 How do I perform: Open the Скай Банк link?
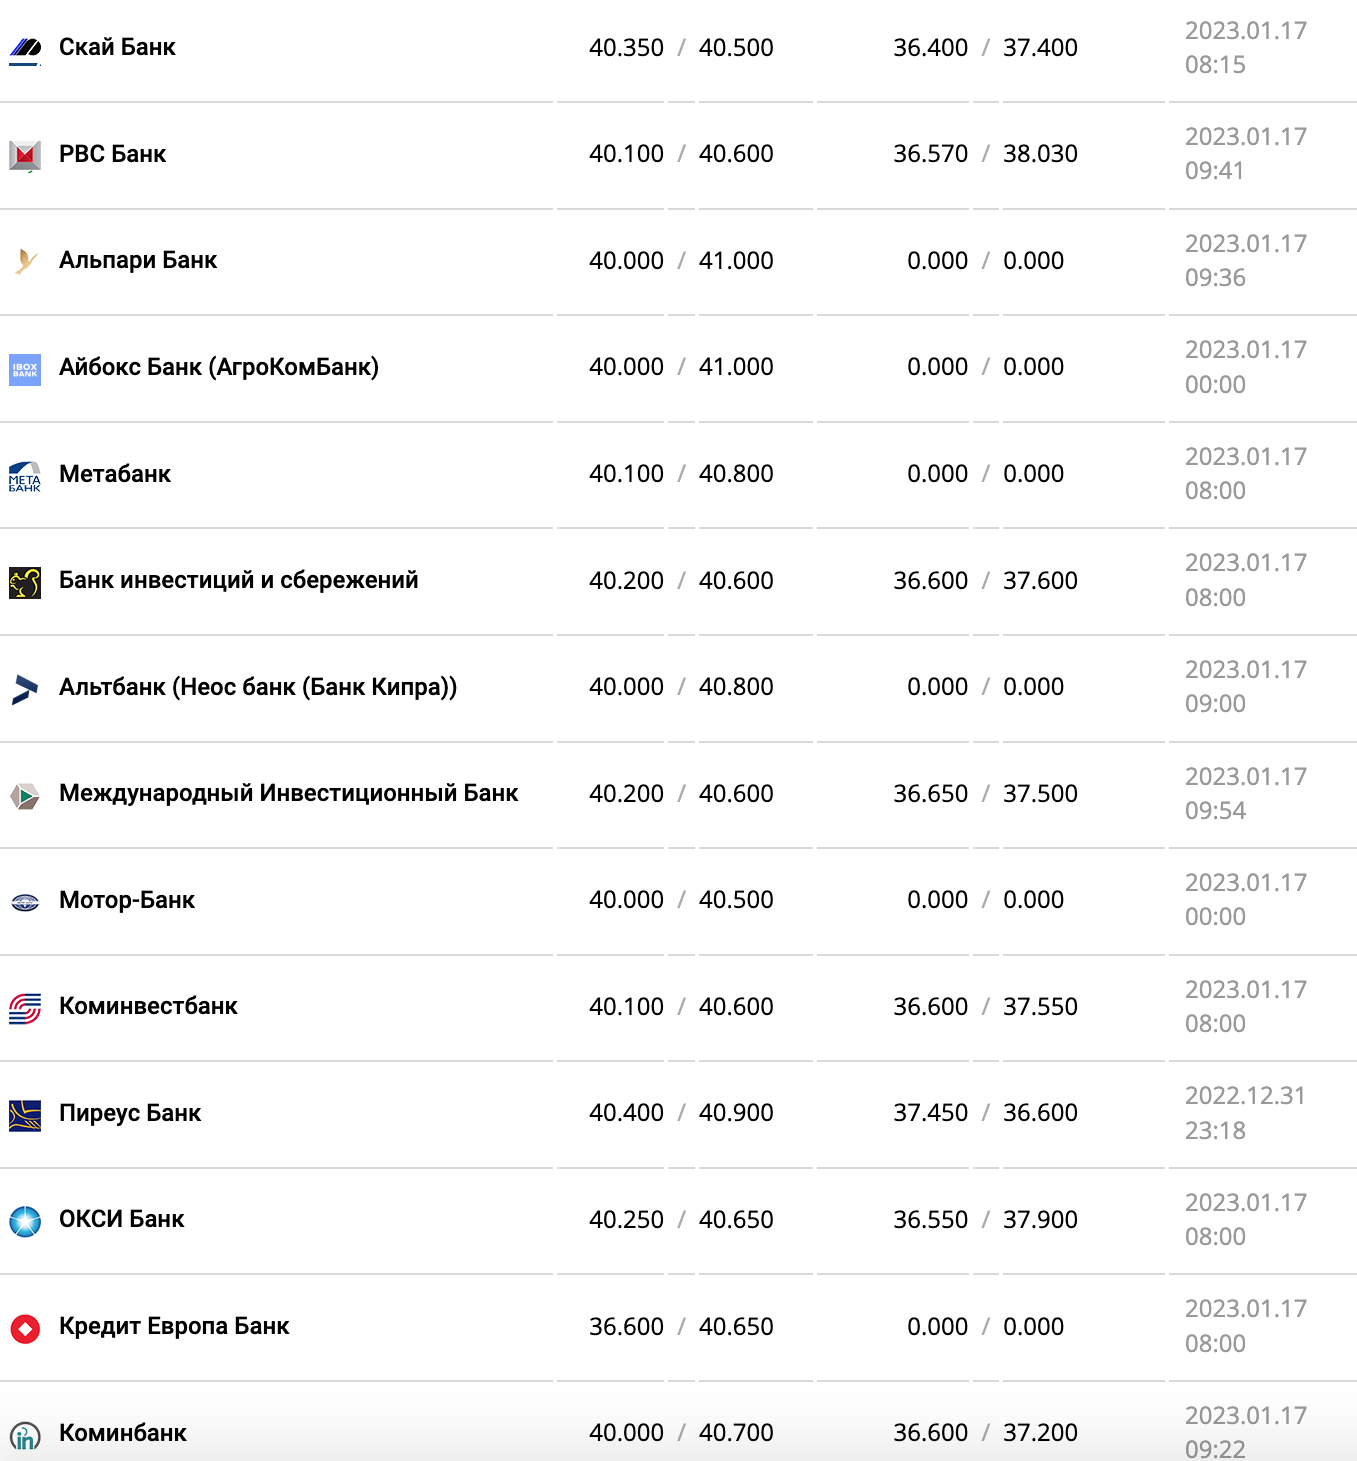point(117,47)
